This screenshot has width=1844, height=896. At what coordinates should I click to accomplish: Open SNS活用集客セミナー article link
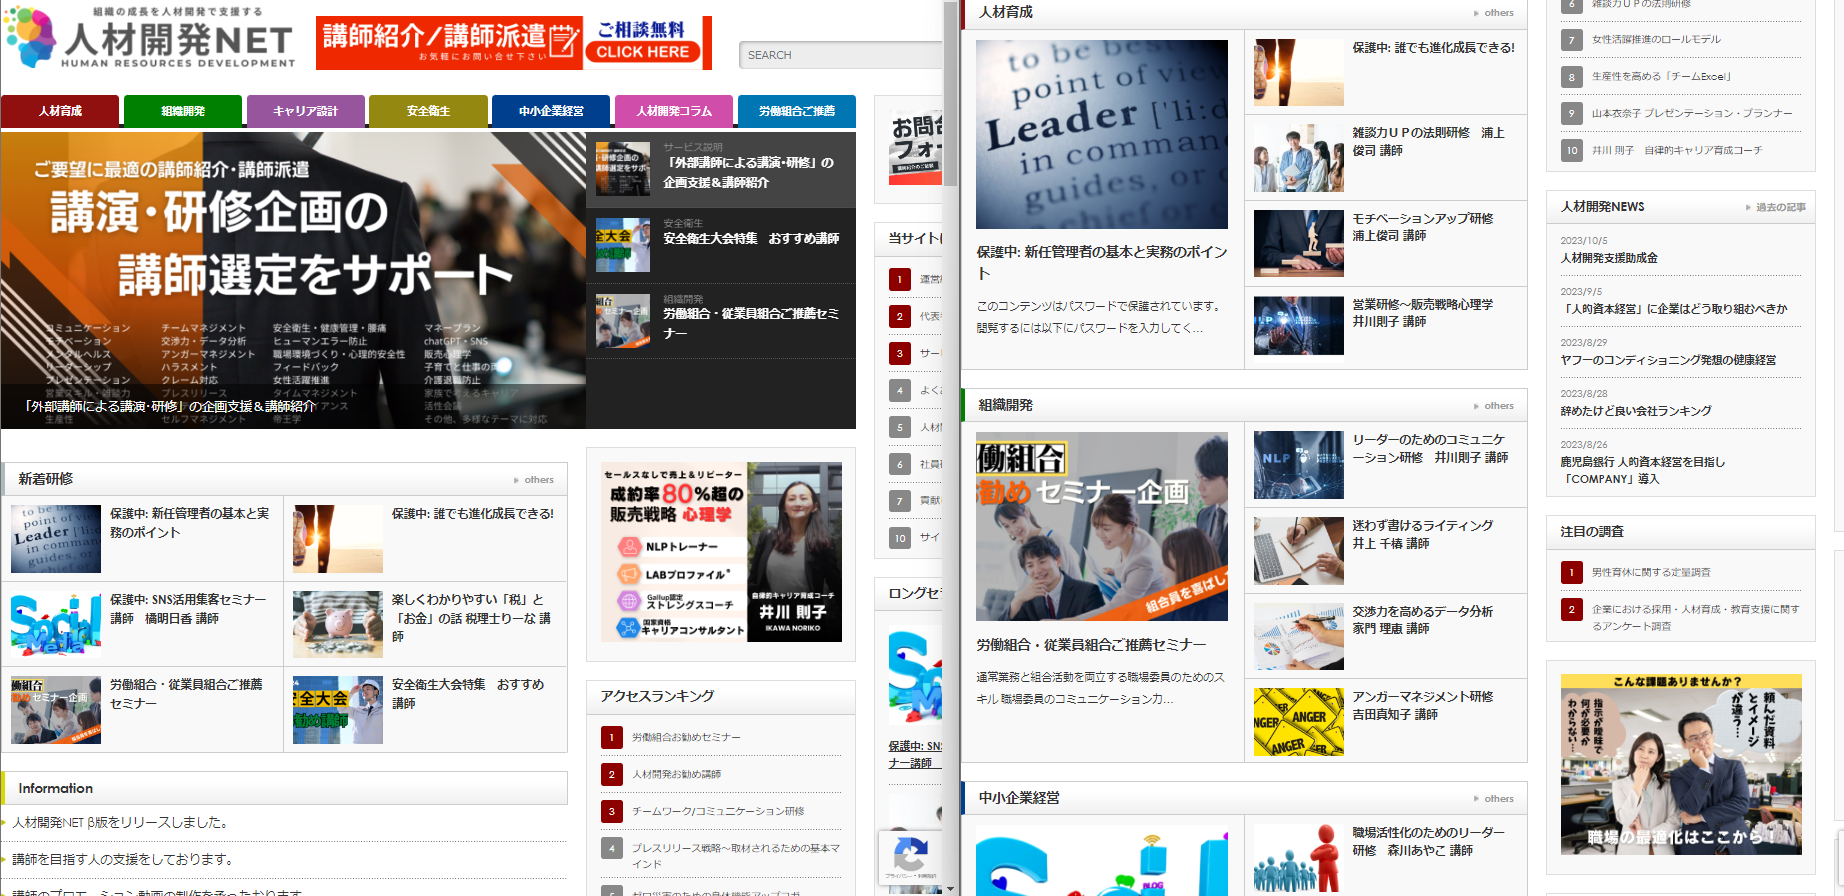pyautogui.click(x=188, y=609)
